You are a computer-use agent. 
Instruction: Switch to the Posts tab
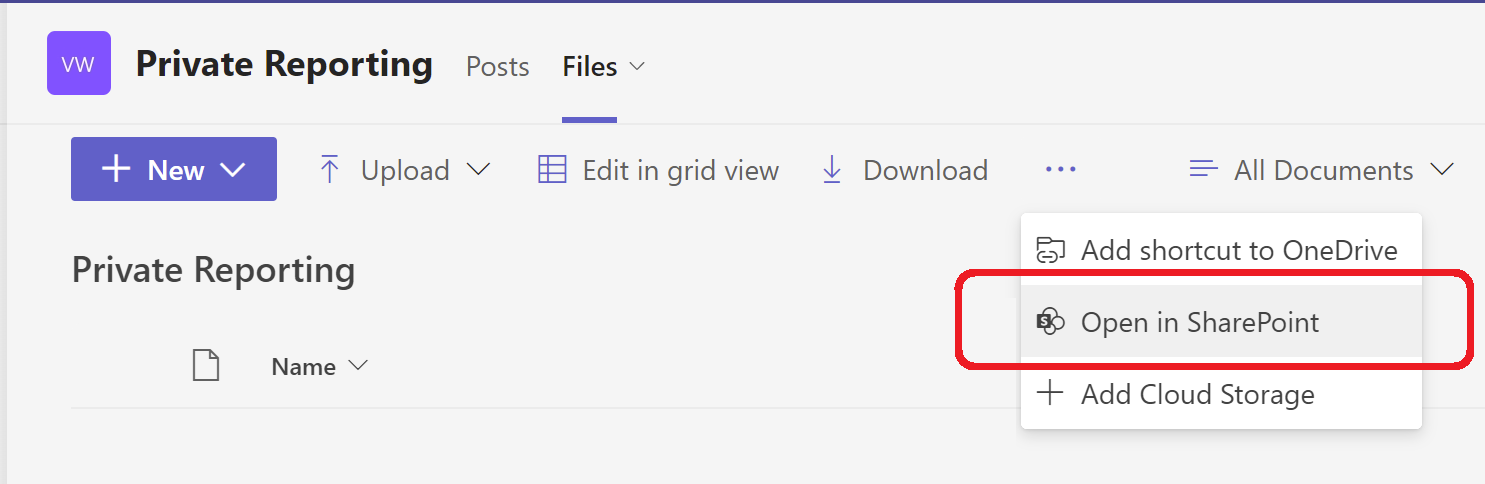click(498, 67)
